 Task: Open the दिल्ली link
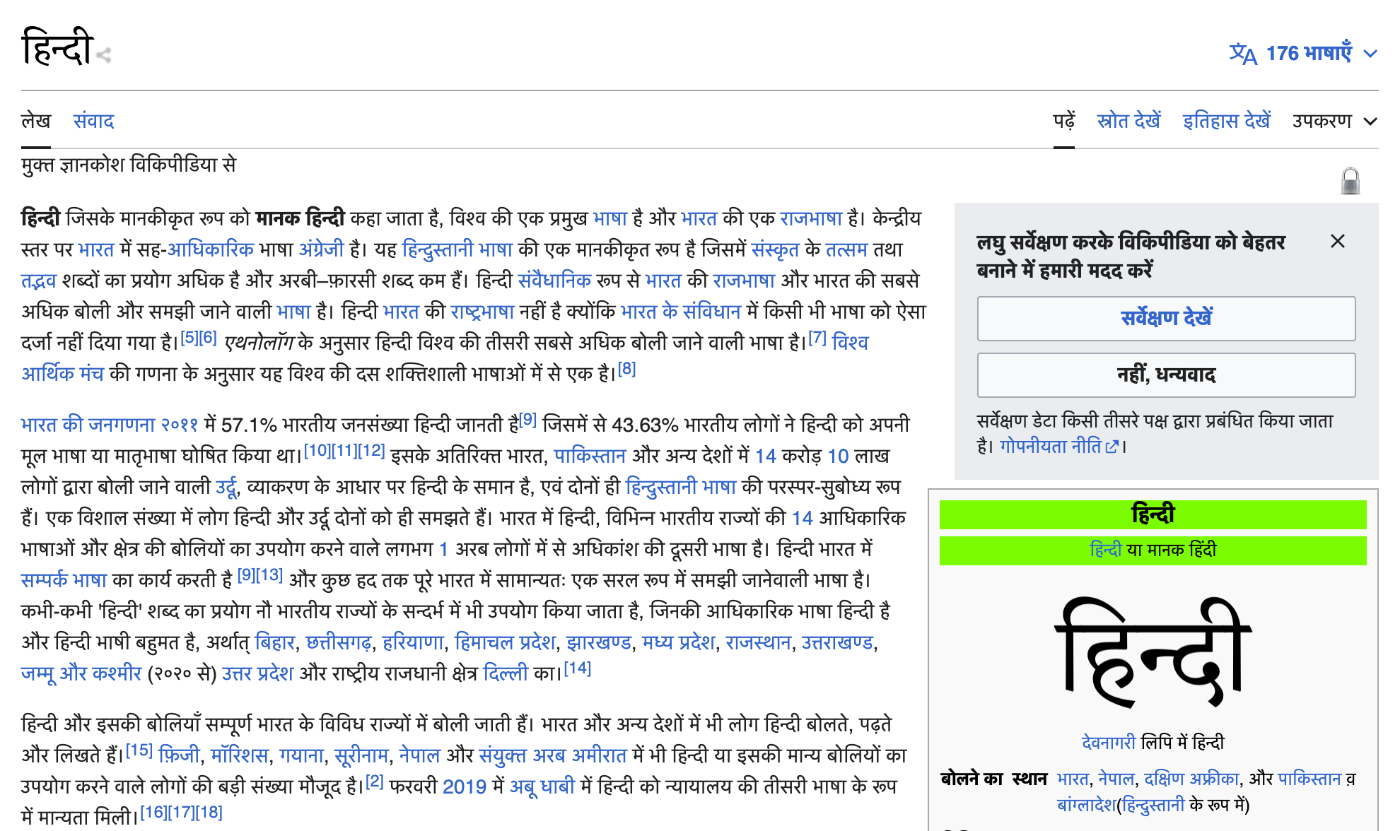pos(505,672)
